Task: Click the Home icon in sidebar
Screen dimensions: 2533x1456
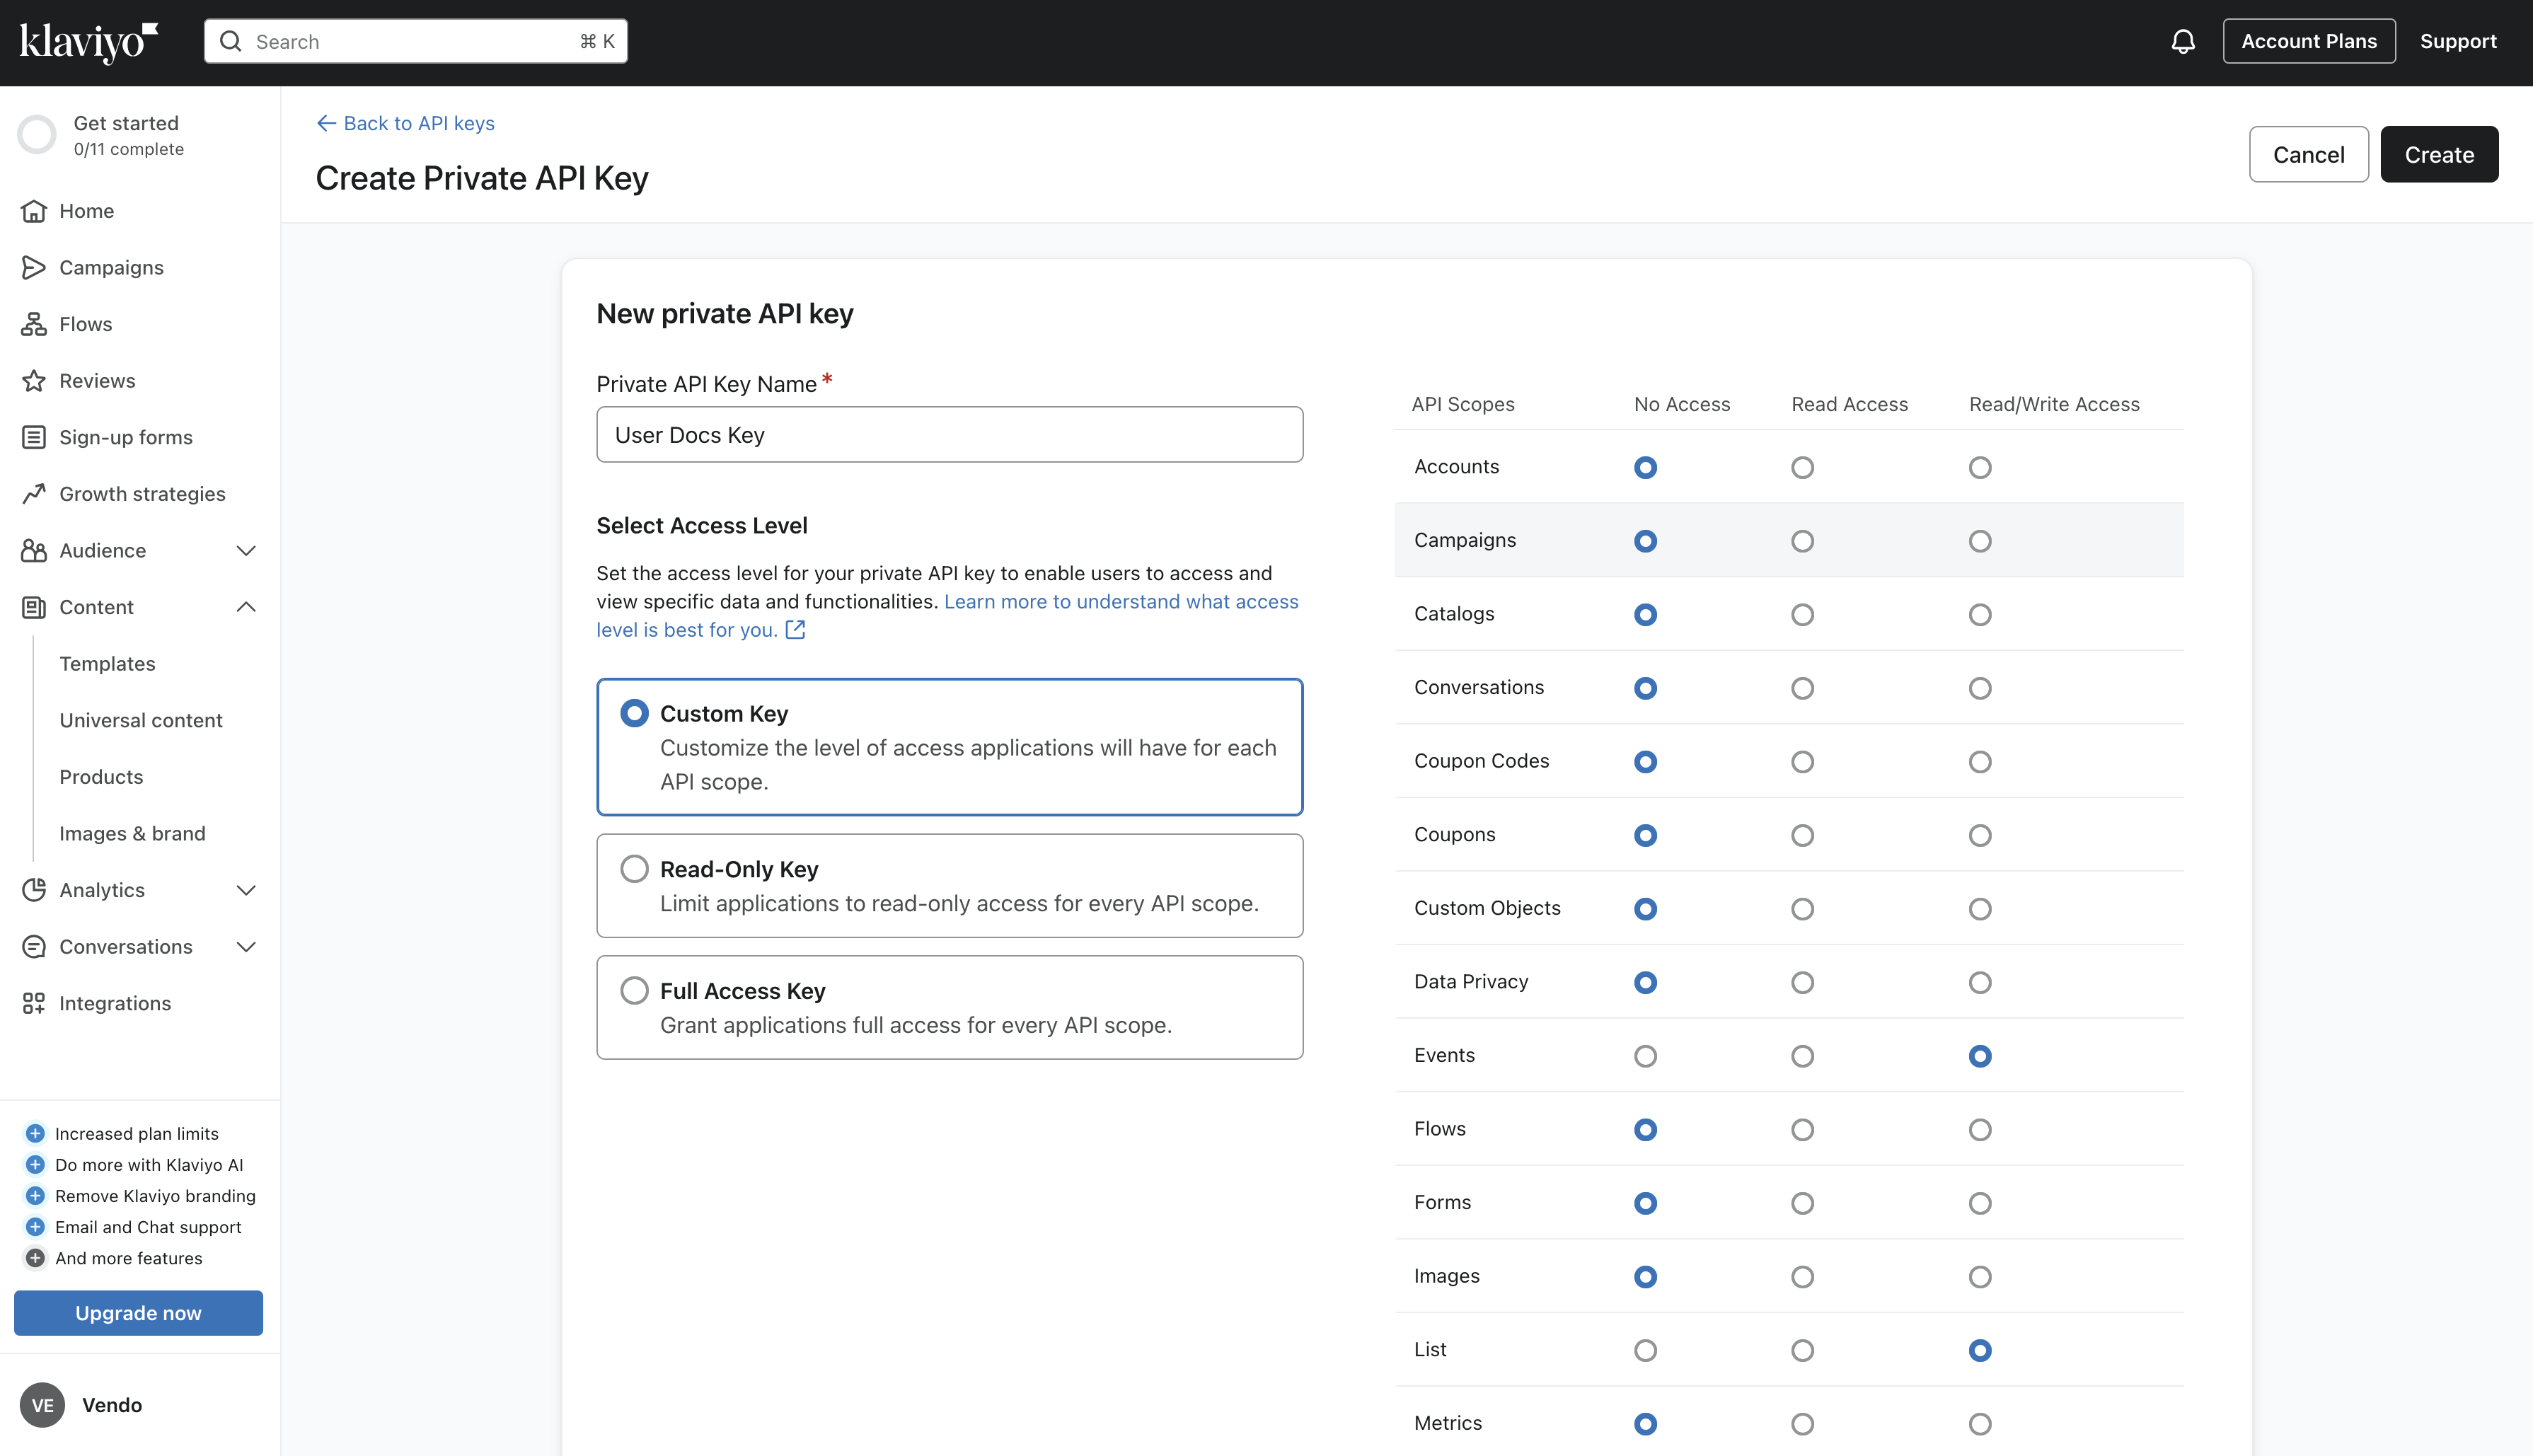Action: pyautogui.click(x=34, y=211)
